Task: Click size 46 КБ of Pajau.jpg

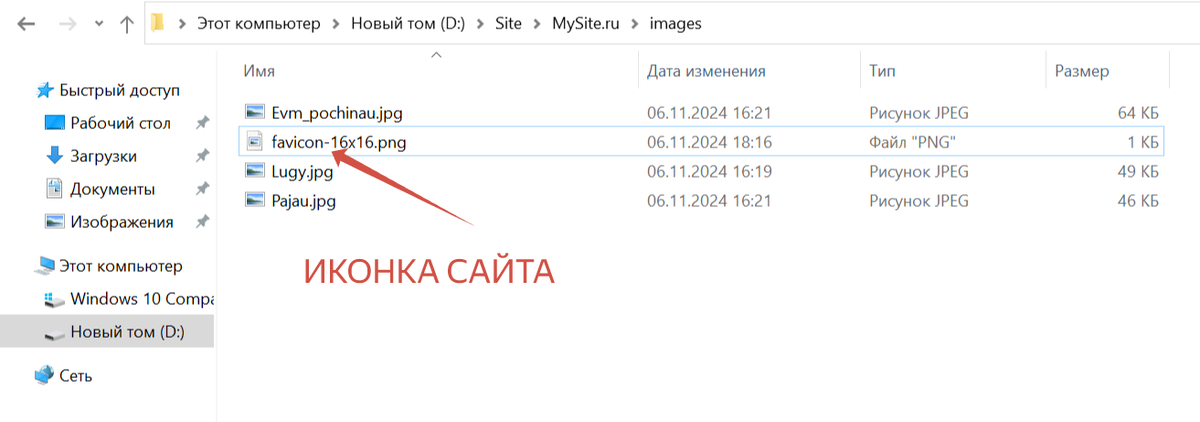Action: pyautogui.click(x=1138, y=201)
